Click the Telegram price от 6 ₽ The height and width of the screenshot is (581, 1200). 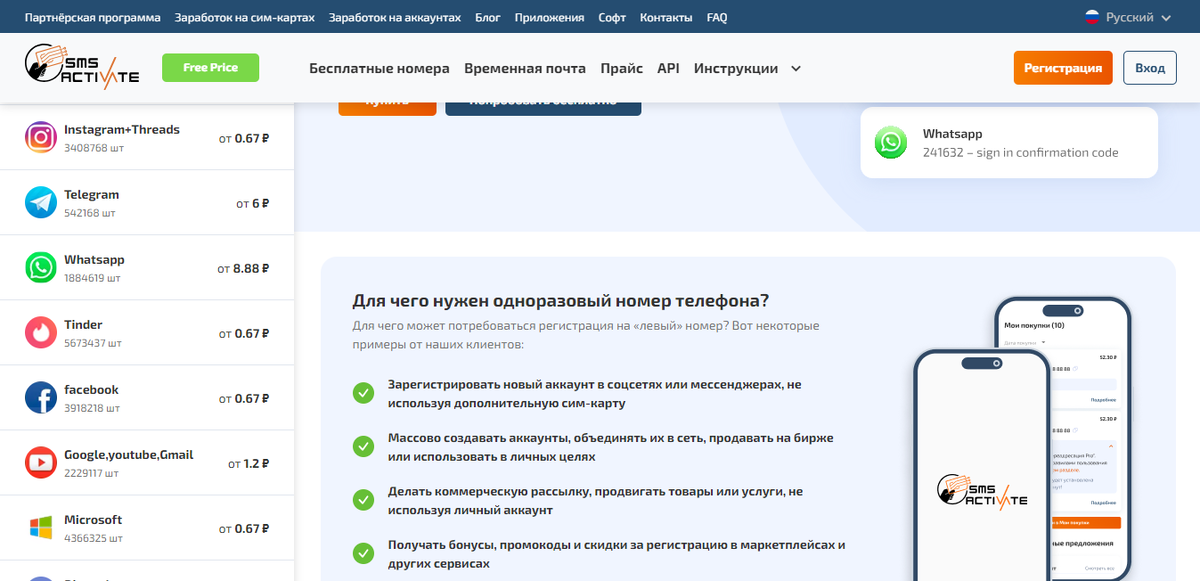(x=252, y=203)
